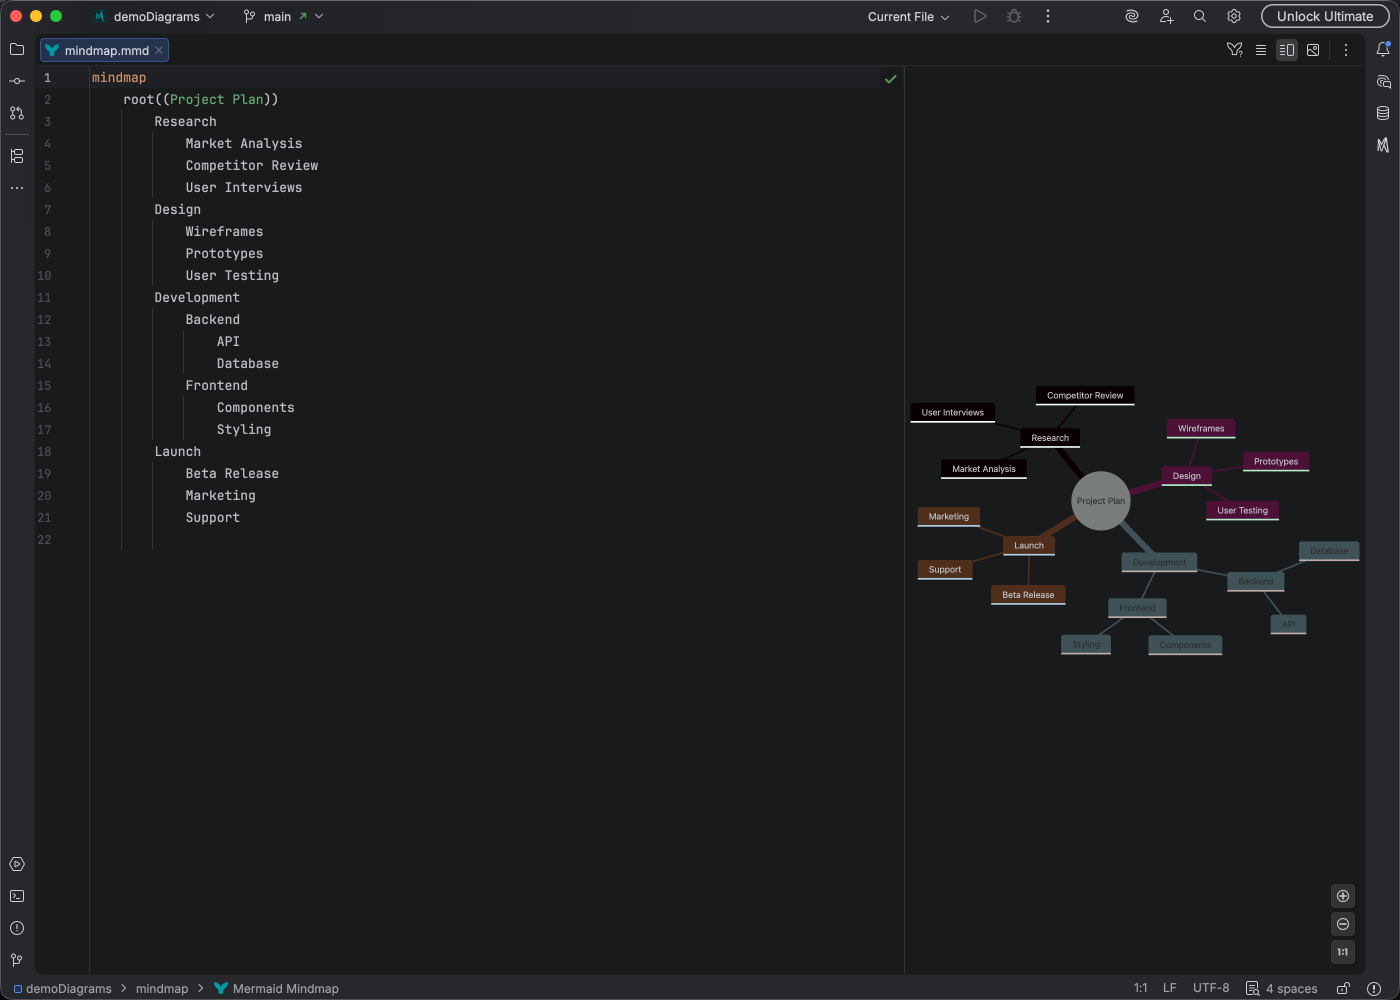The width and height of the screenshot is (1400, 1000).
Task: Click the 4 spaces indentation setting
Action: tap(1292, 988)
